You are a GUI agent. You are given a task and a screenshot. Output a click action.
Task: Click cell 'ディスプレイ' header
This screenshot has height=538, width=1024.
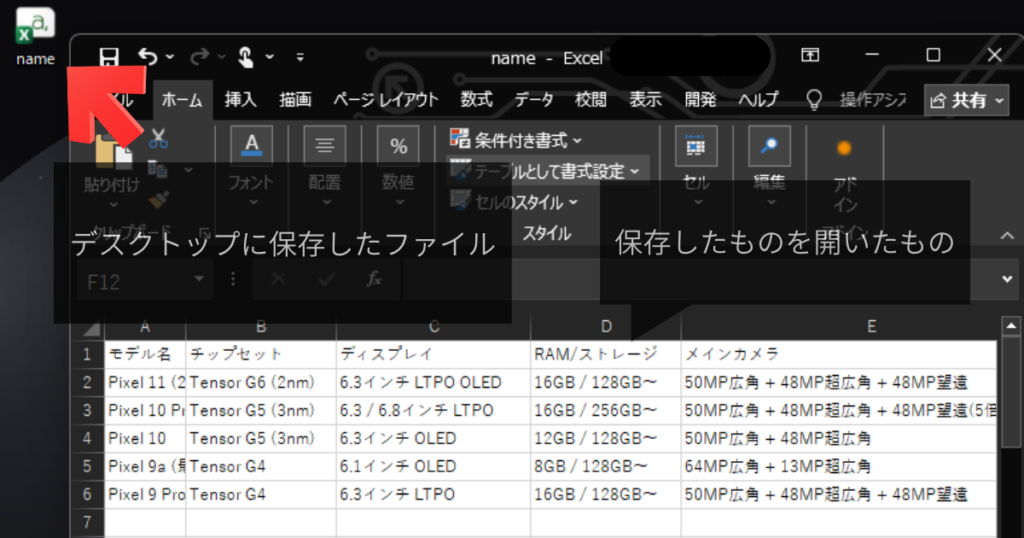(433, 355)
